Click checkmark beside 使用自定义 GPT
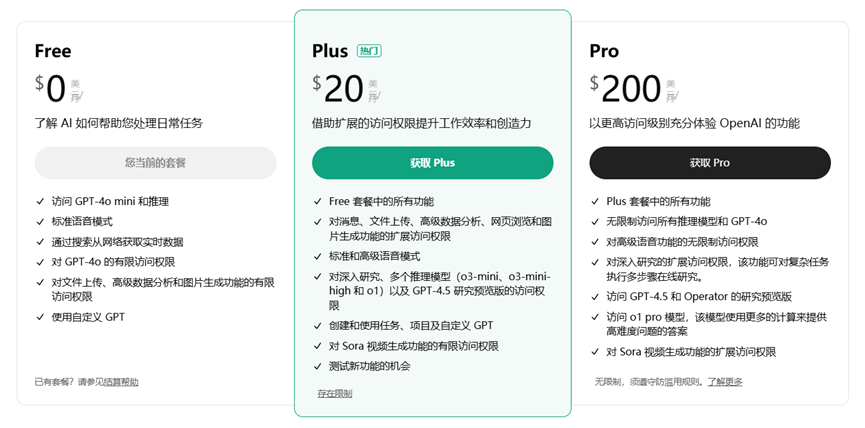The width and height of the screenshot is (865, 428). click(40, 317)
